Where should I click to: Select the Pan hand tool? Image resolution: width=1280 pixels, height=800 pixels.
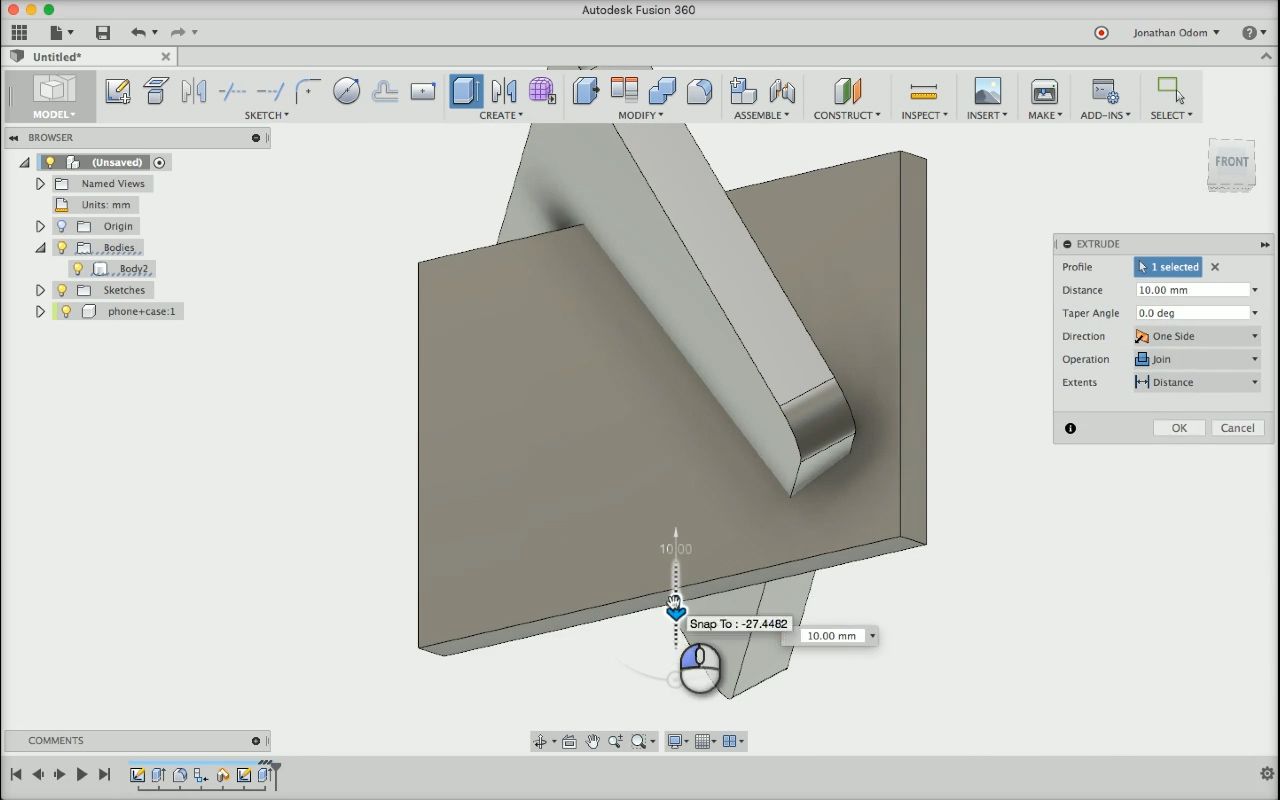pos(592,741)
